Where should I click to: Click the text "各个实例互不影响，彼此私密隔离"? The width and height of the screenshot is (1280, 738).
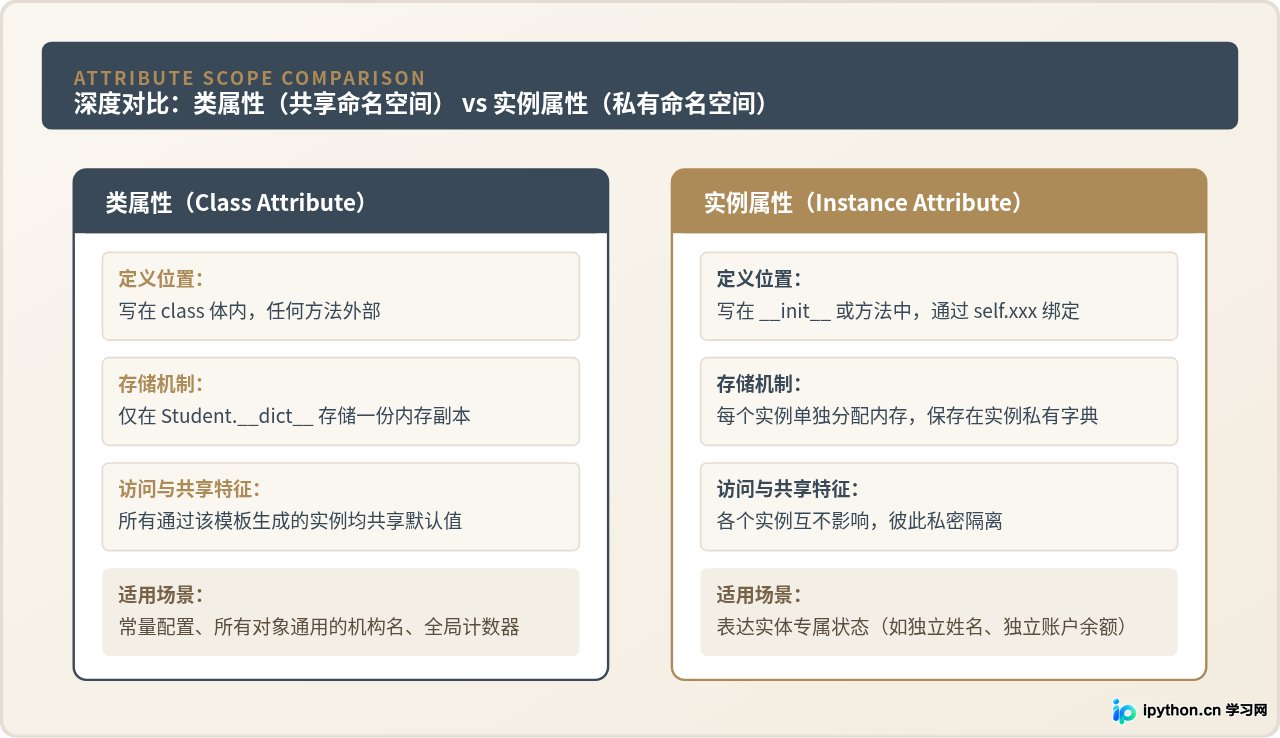[859, 521]
